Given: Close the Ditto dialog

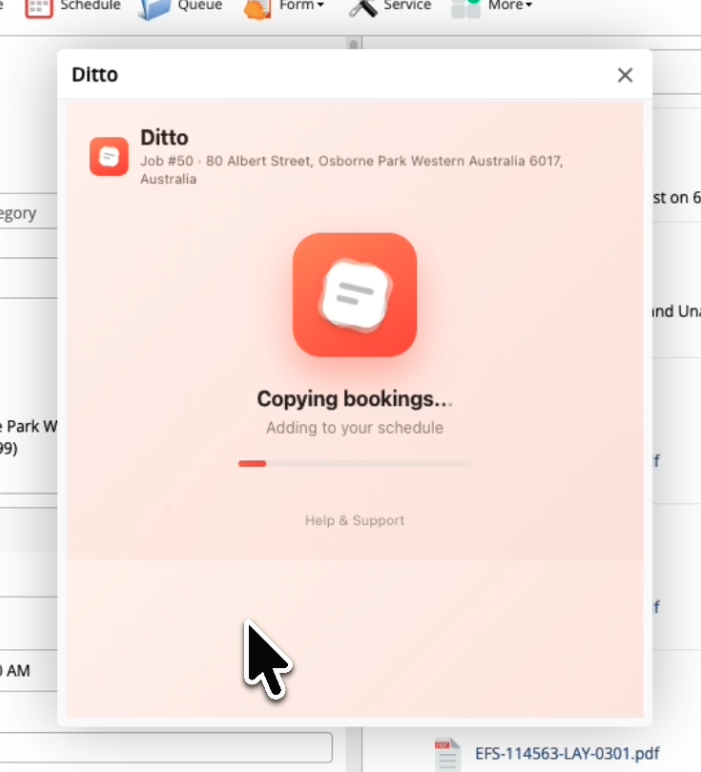Looking at the screenshot, I should point(625,75).
